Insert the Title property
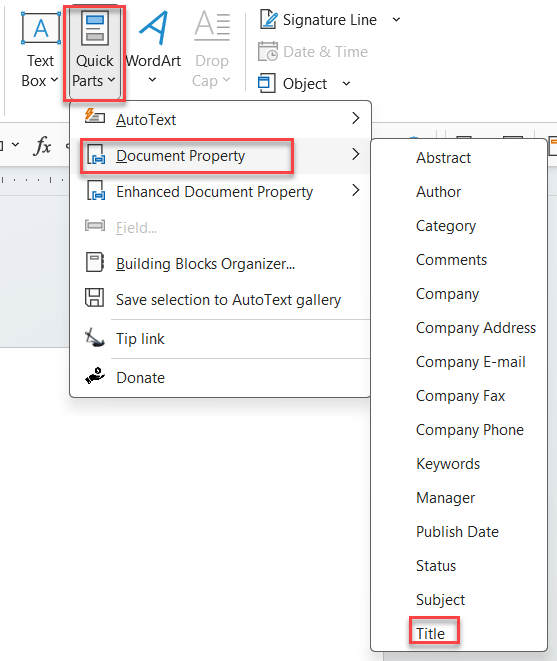 (x=459, y=634)
